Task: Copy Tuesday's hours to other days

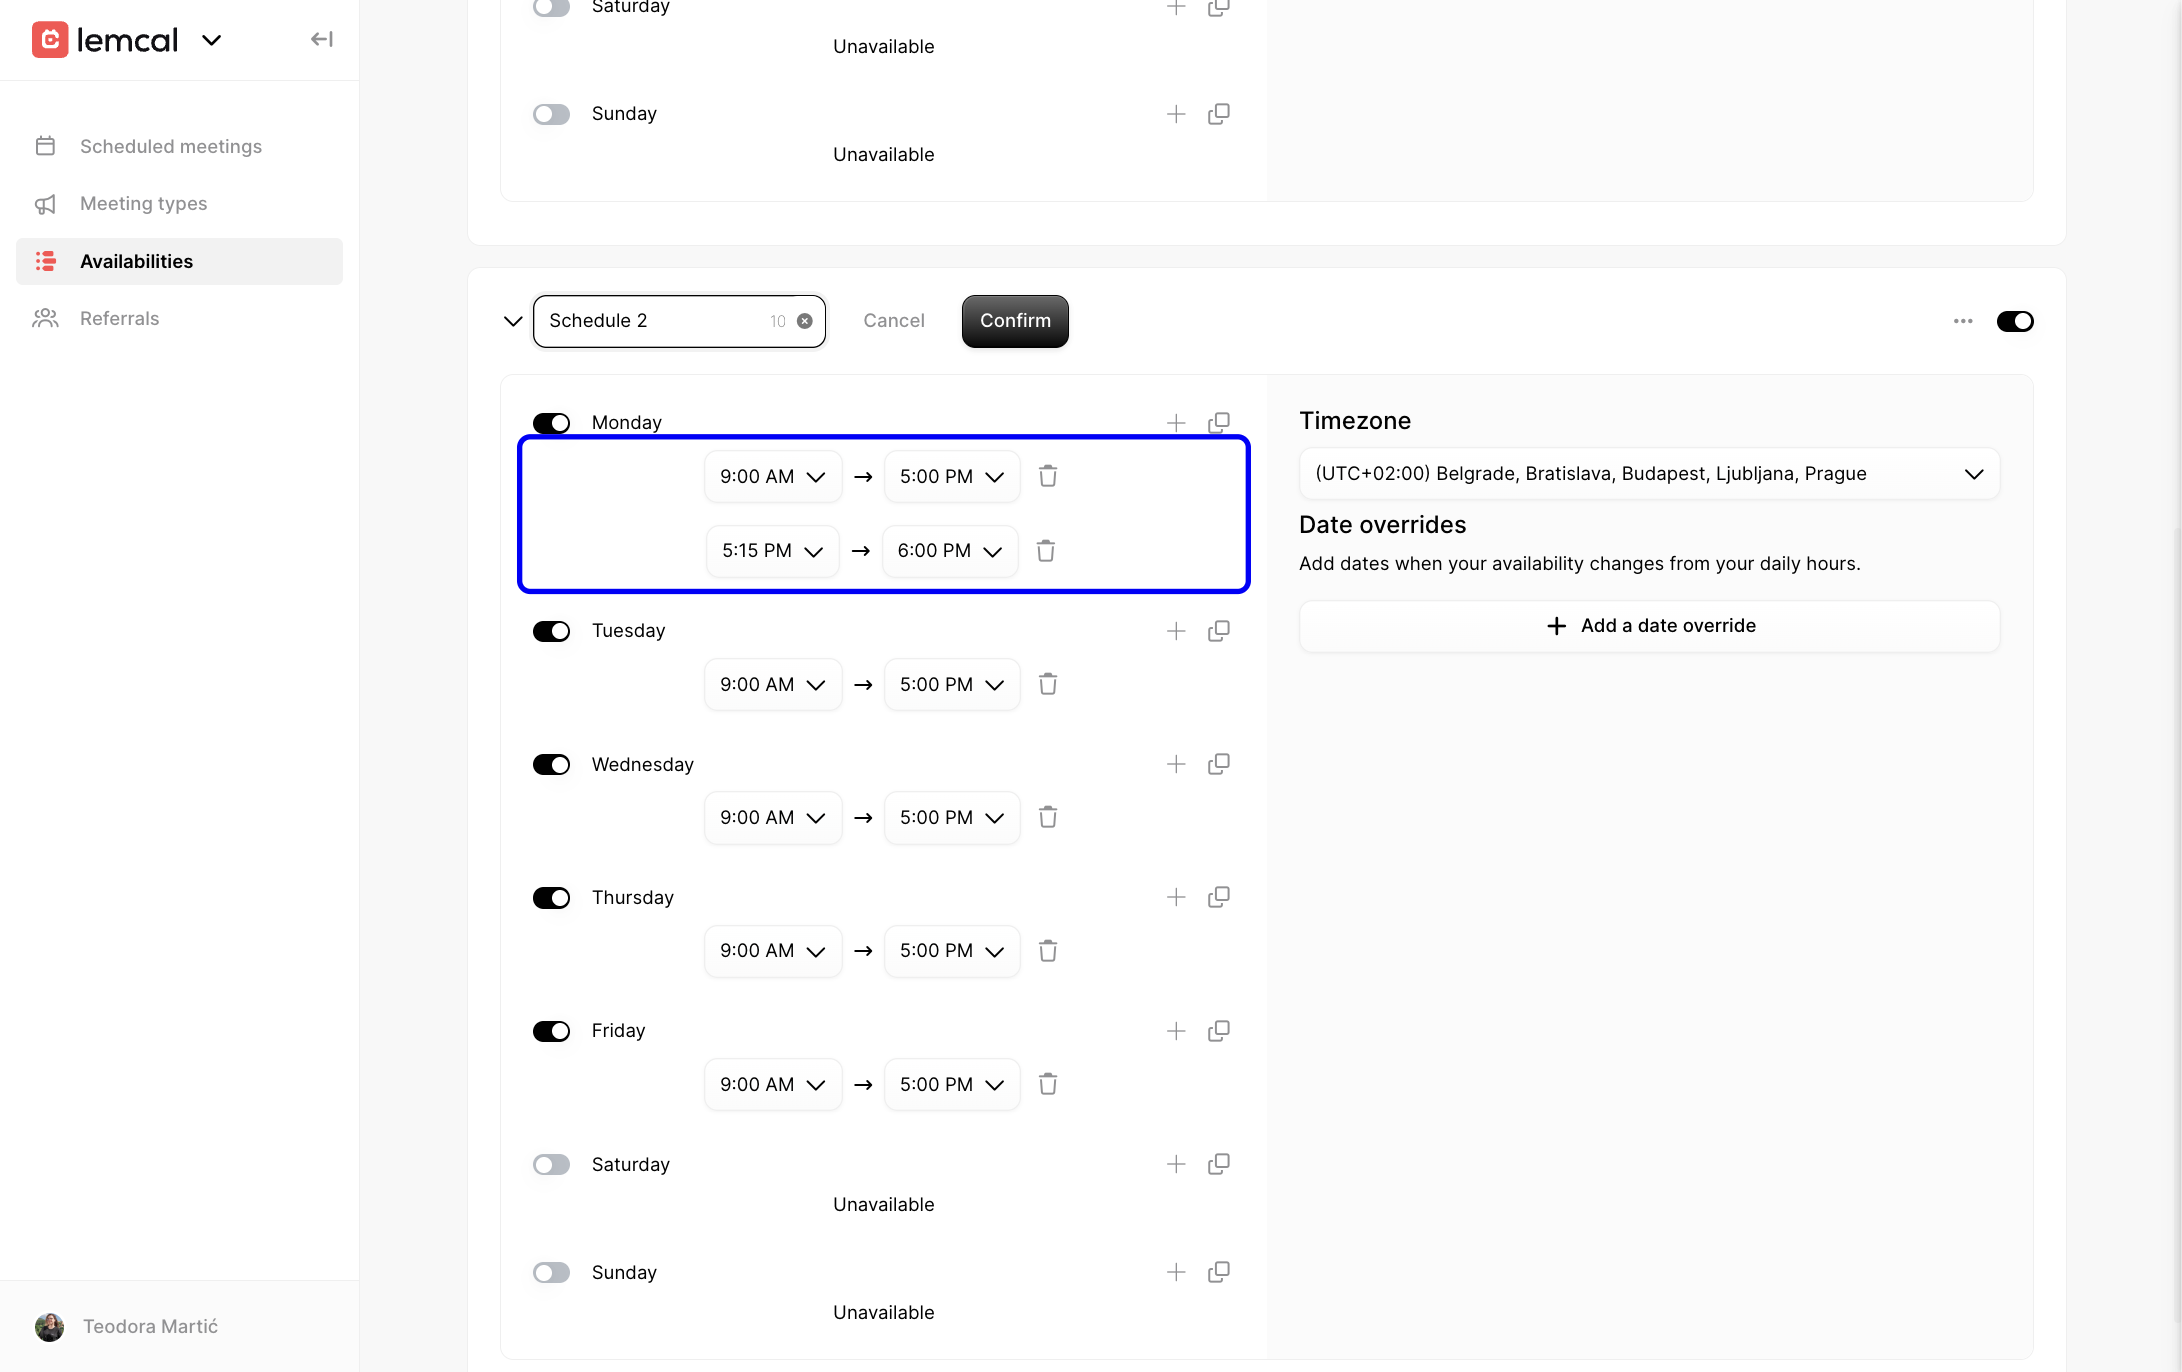Action: [x=1219, y=631]
